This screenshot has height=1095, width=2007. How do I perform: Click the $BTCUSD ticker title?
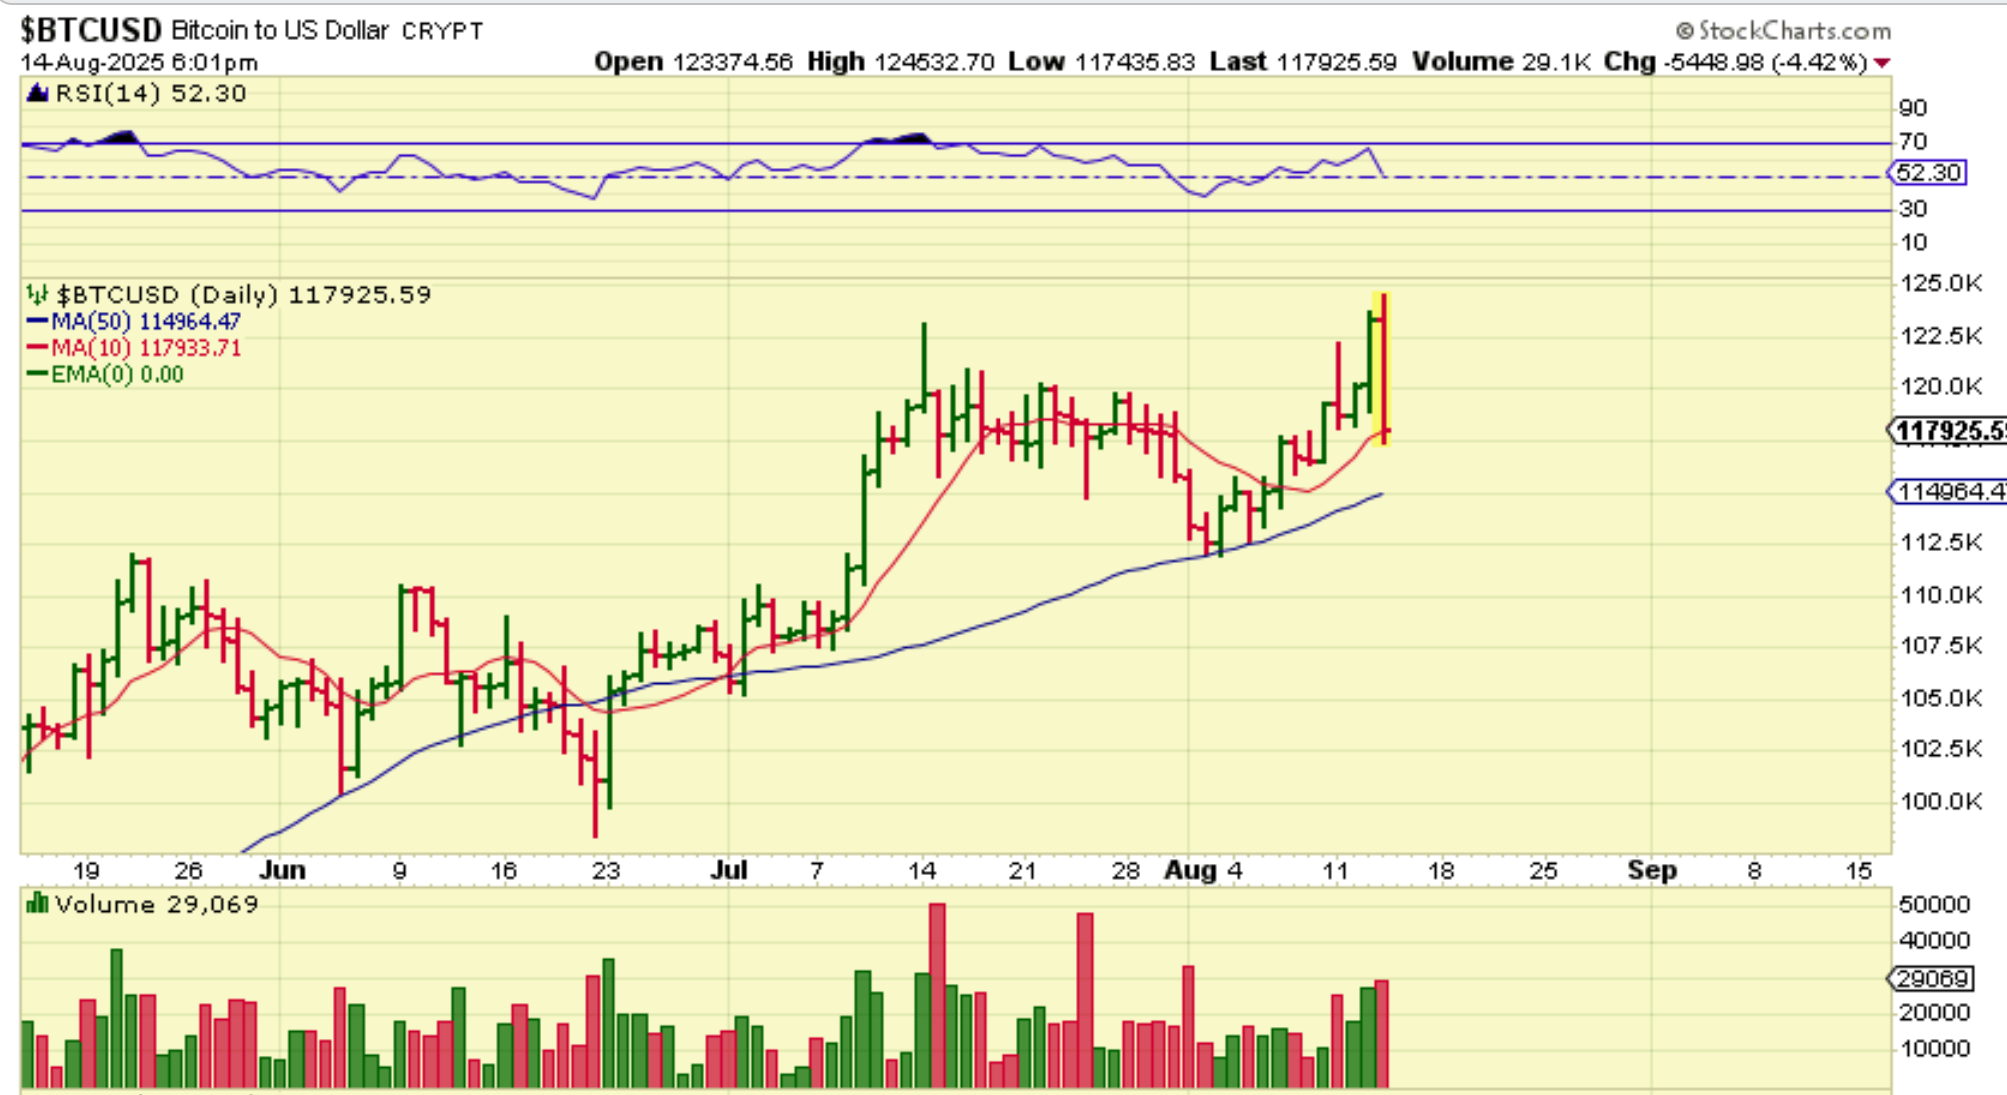coord(90,30)
